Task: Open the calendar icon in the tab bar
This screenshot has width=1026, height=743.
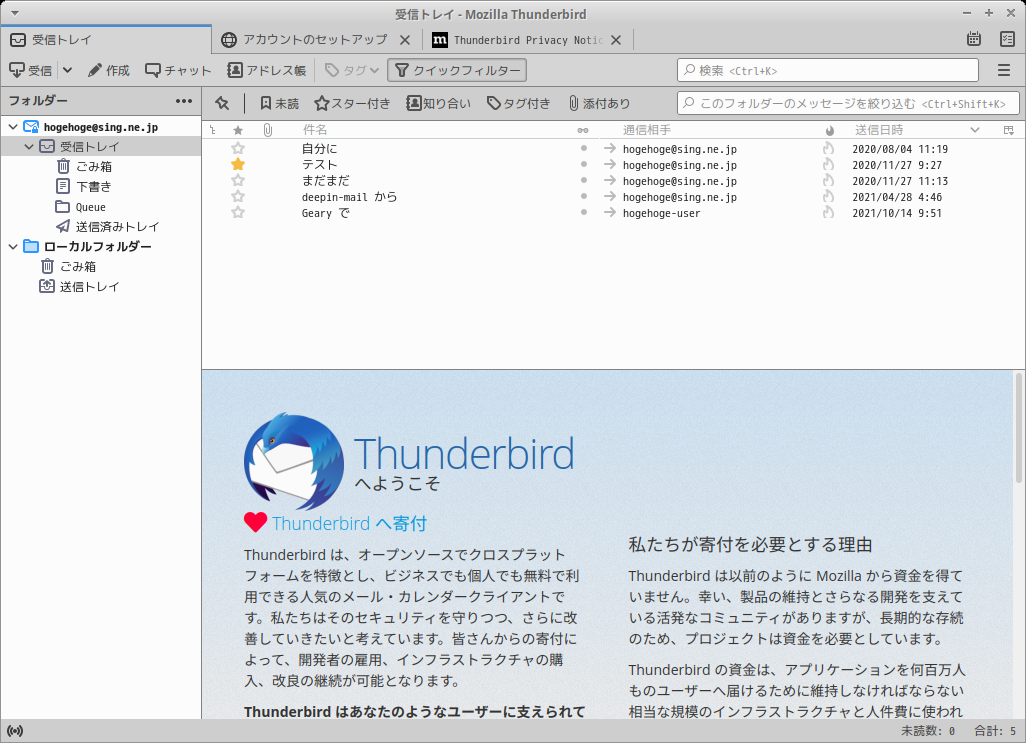Action: (x=974, y=39)
